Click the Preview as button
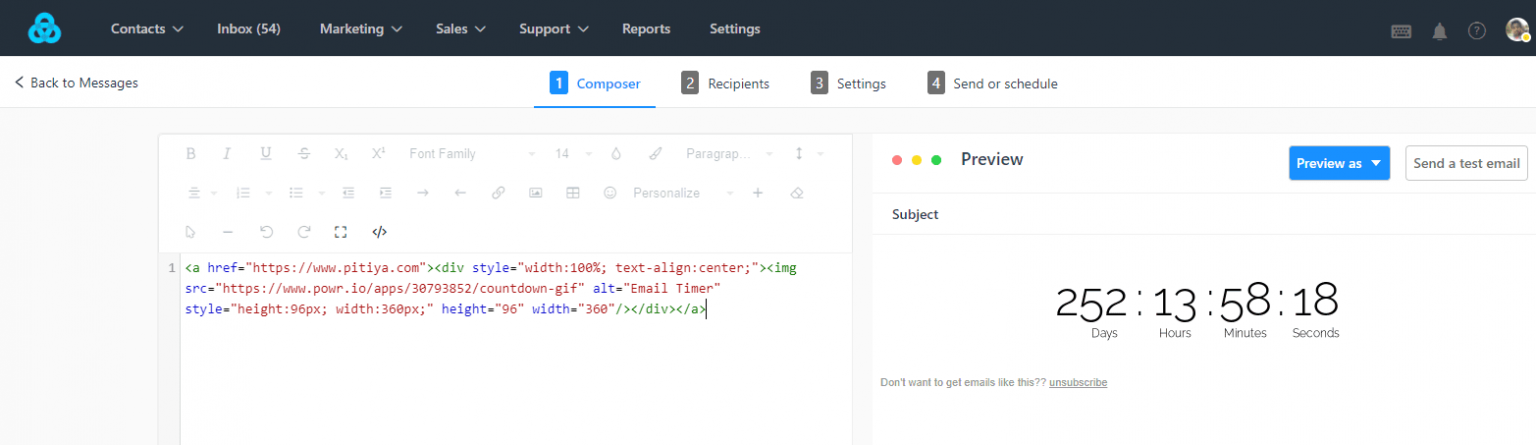 (1339, 163)
